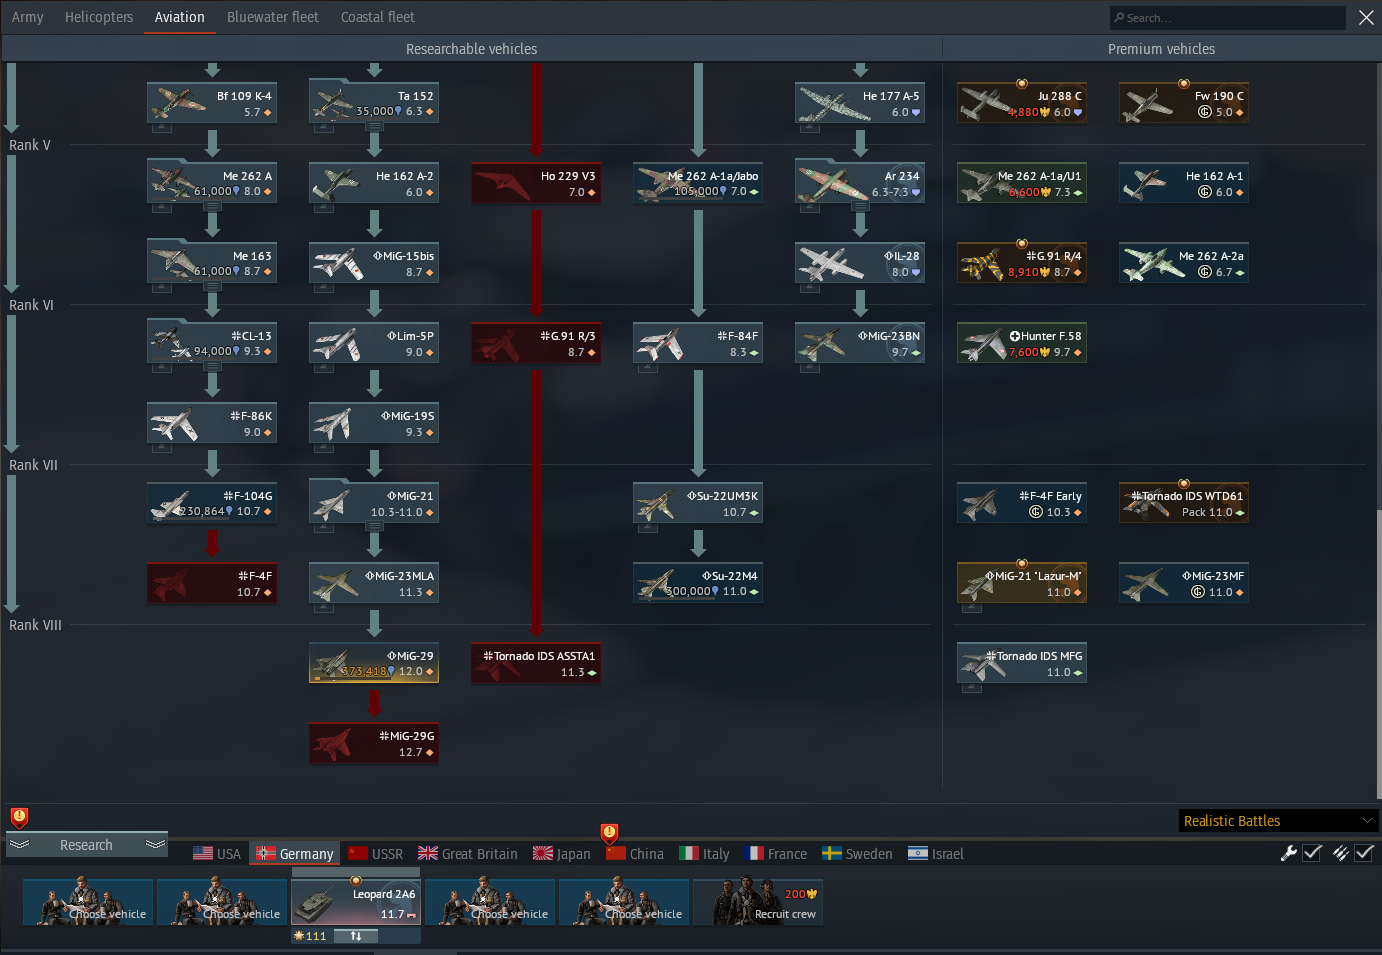1382x955 pixels.
Task: Toggle the auto-repair checkbox
Action: [x=1313, y=853]
